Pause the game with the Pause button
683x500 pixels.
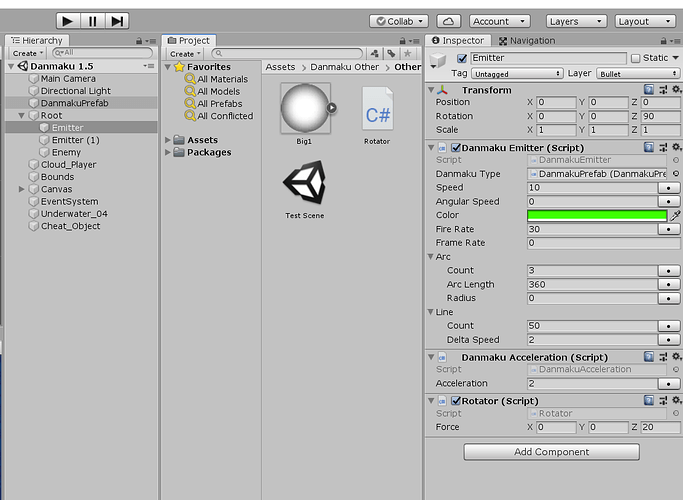[92, 21]
